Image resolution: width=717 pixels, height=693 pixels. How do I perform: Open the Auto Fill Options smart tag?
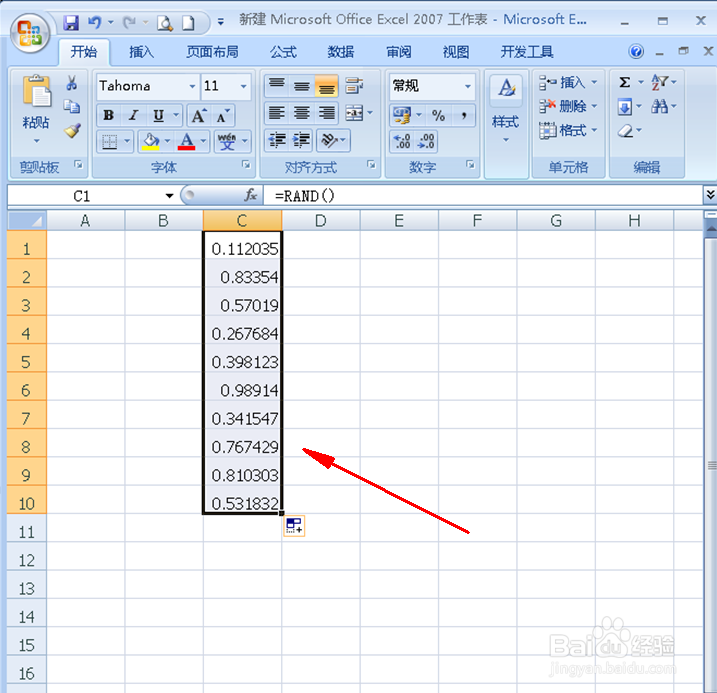tap(294, 526)
